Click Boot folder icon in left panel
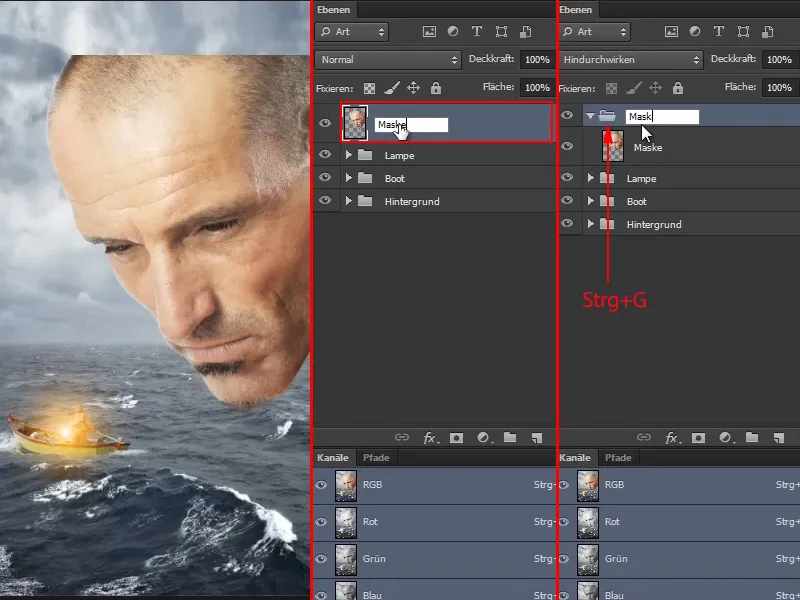The width and height of the screenshot is (800, 600). coord(365,178)
